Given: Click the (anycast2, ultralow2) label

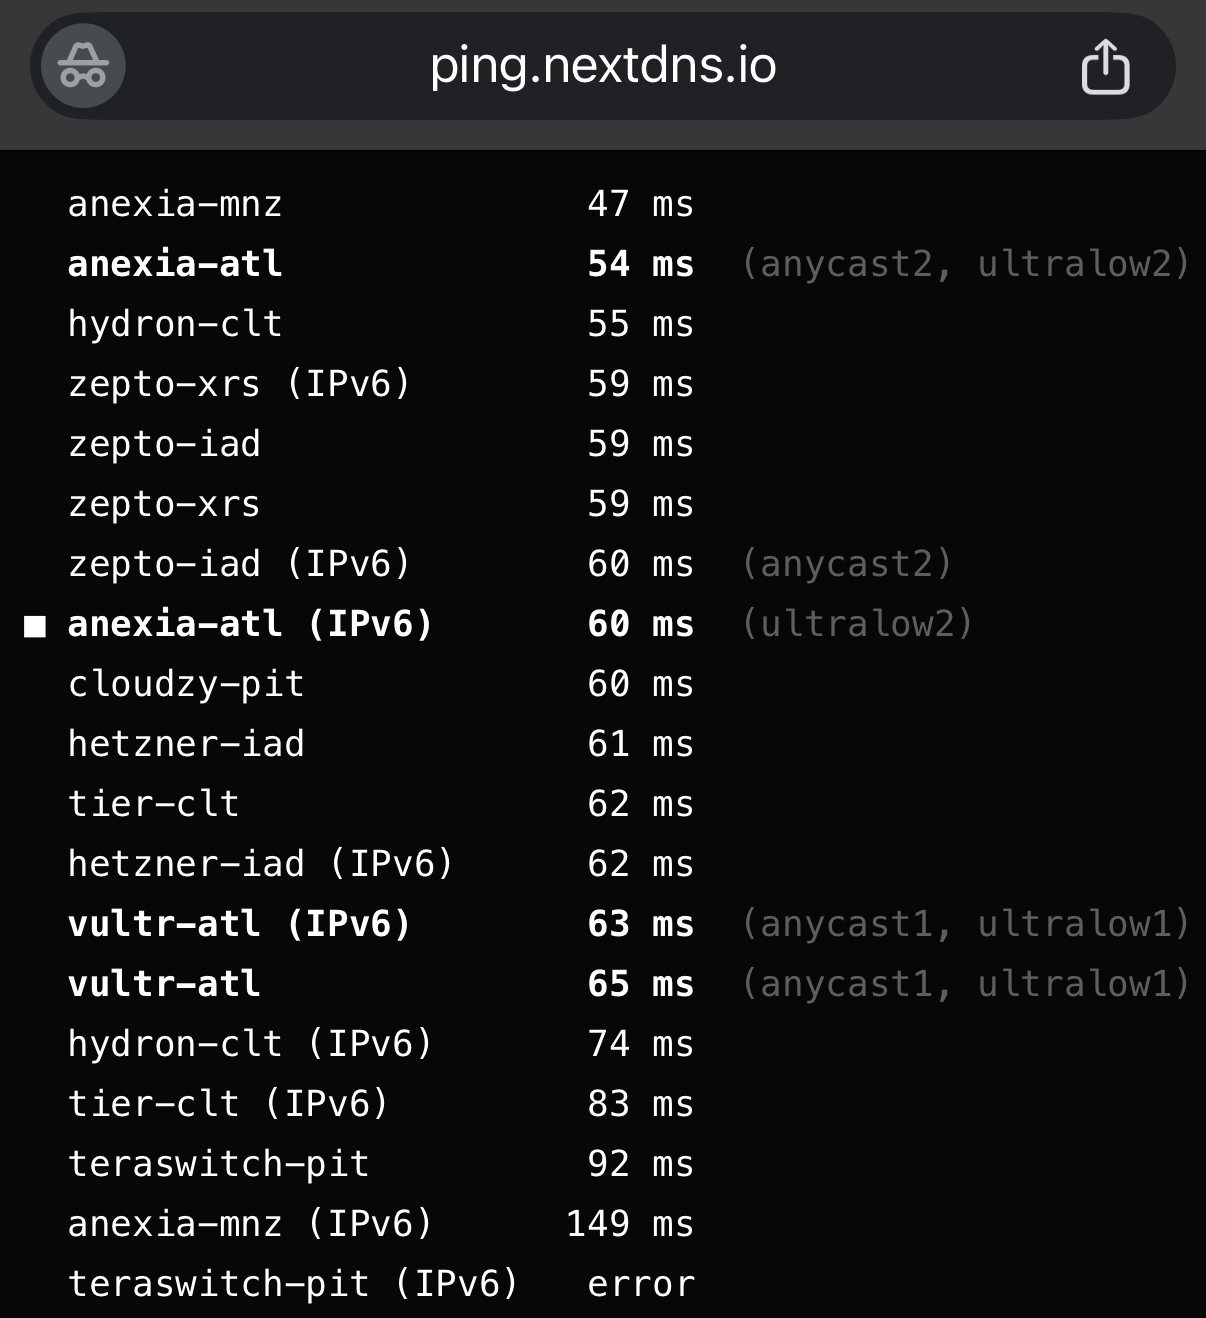Looking at the screenshot, I should pos(965,264).
